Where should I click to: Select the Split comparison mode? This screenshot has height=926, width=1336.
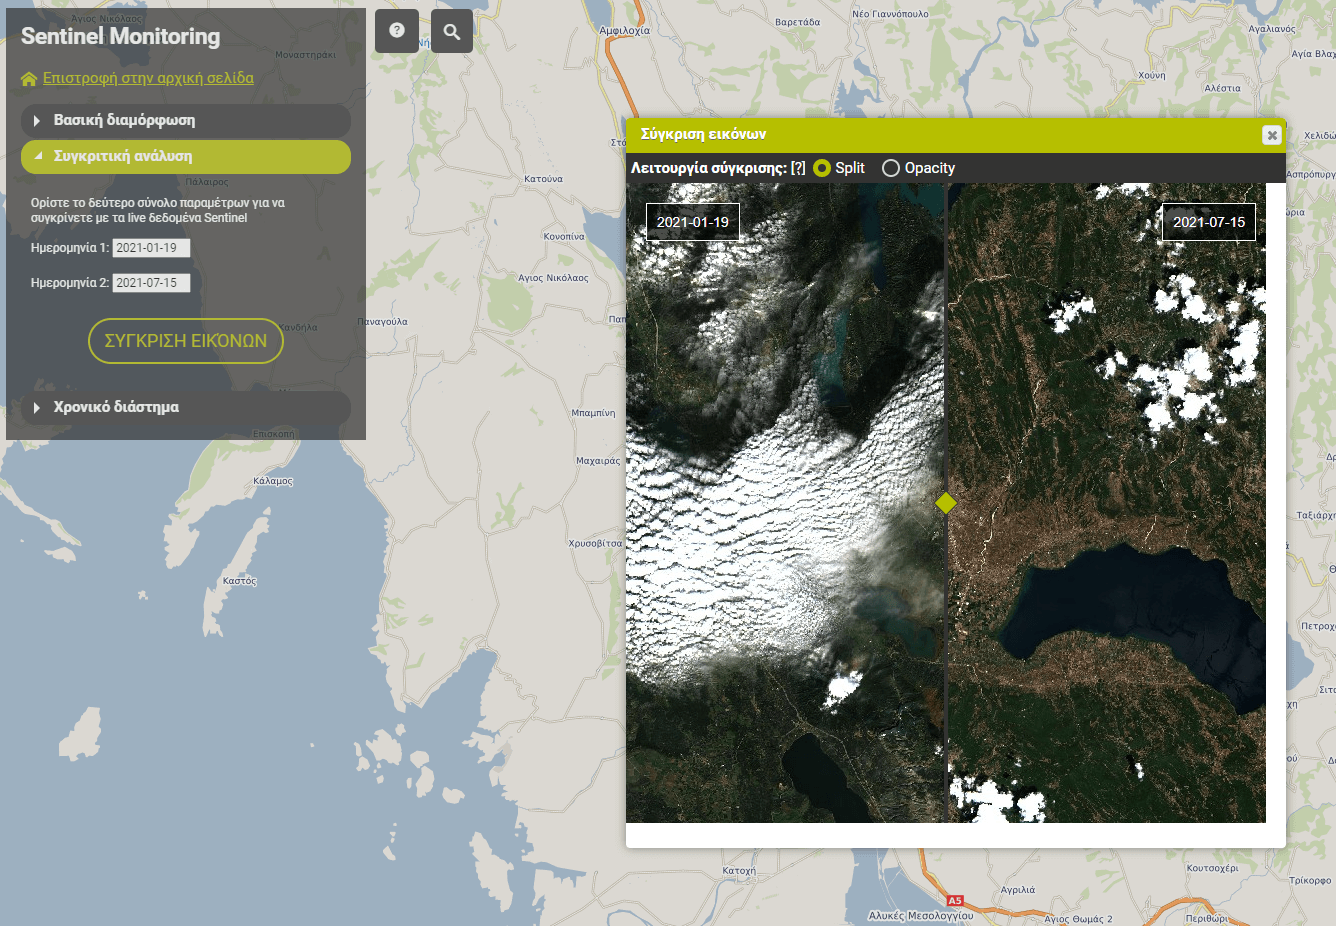822,168
